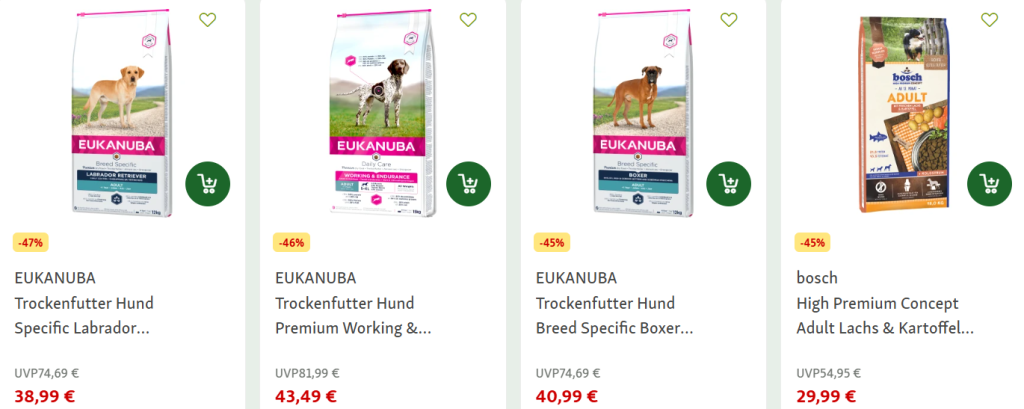1024x409 pixels.
Task: Add Eukanuba Labrador food to cart
Action: click(208, 184)
